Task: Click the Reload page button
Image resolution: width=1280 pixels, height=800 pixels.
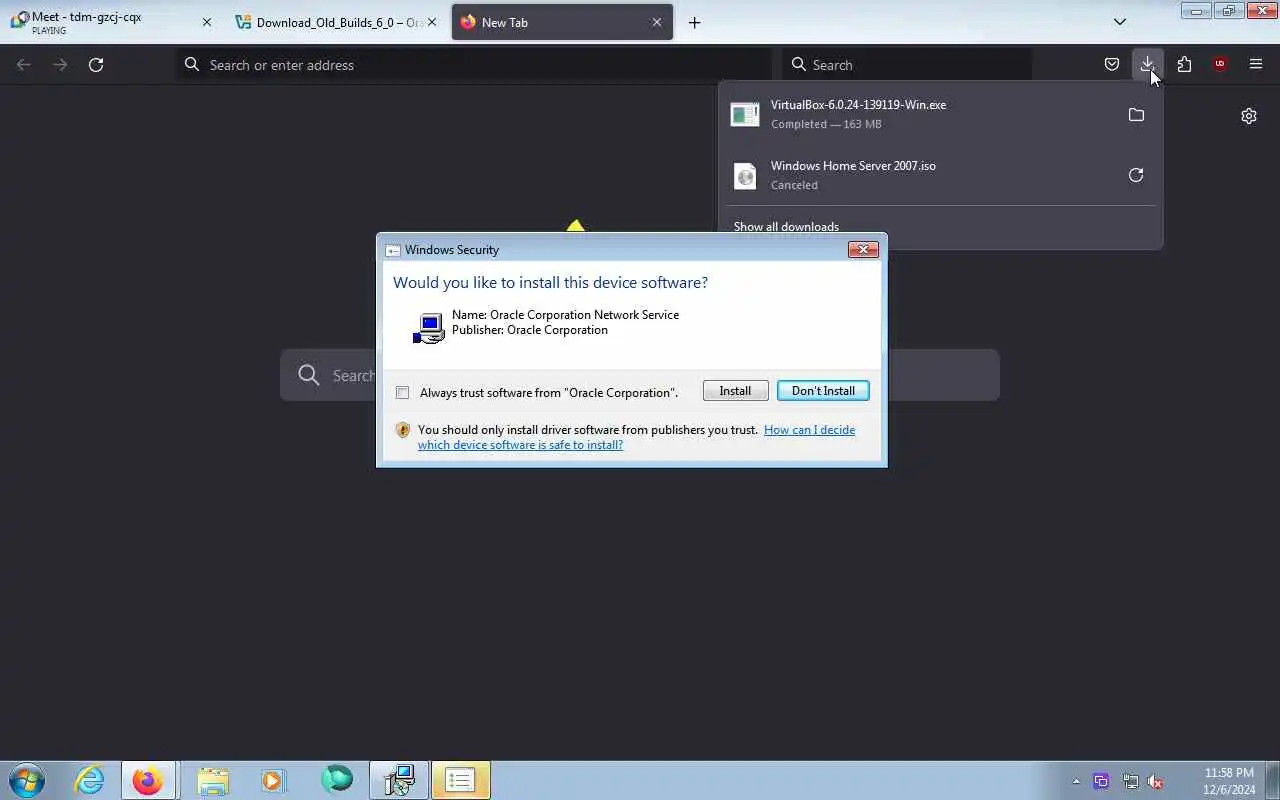Action: click(x=96, y=64)
